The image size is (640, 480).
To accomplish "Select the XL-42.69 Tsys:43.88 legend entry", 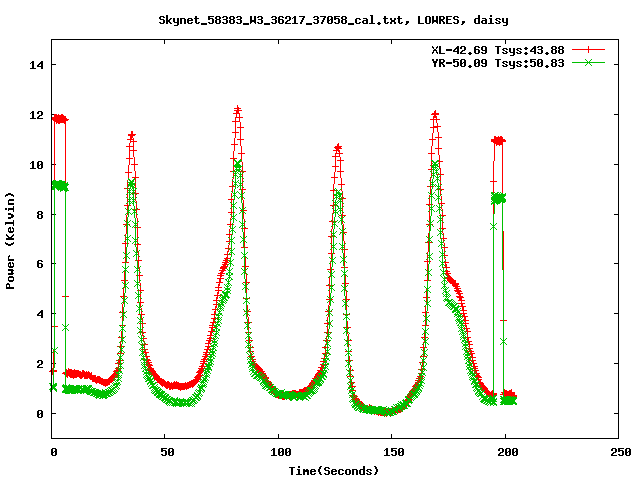I will 498,50.
